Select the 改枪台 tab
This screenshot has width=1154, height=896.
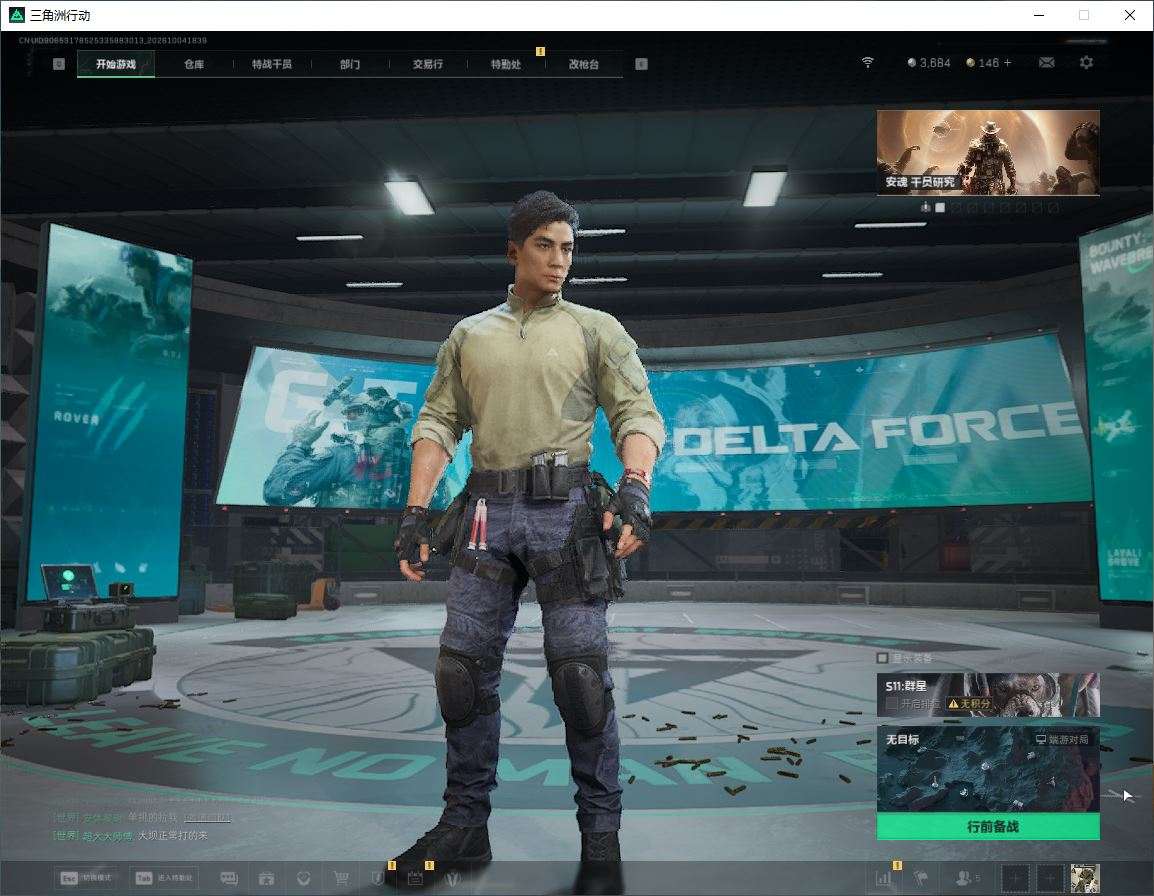pyautogui.click(x=584, y=64)
